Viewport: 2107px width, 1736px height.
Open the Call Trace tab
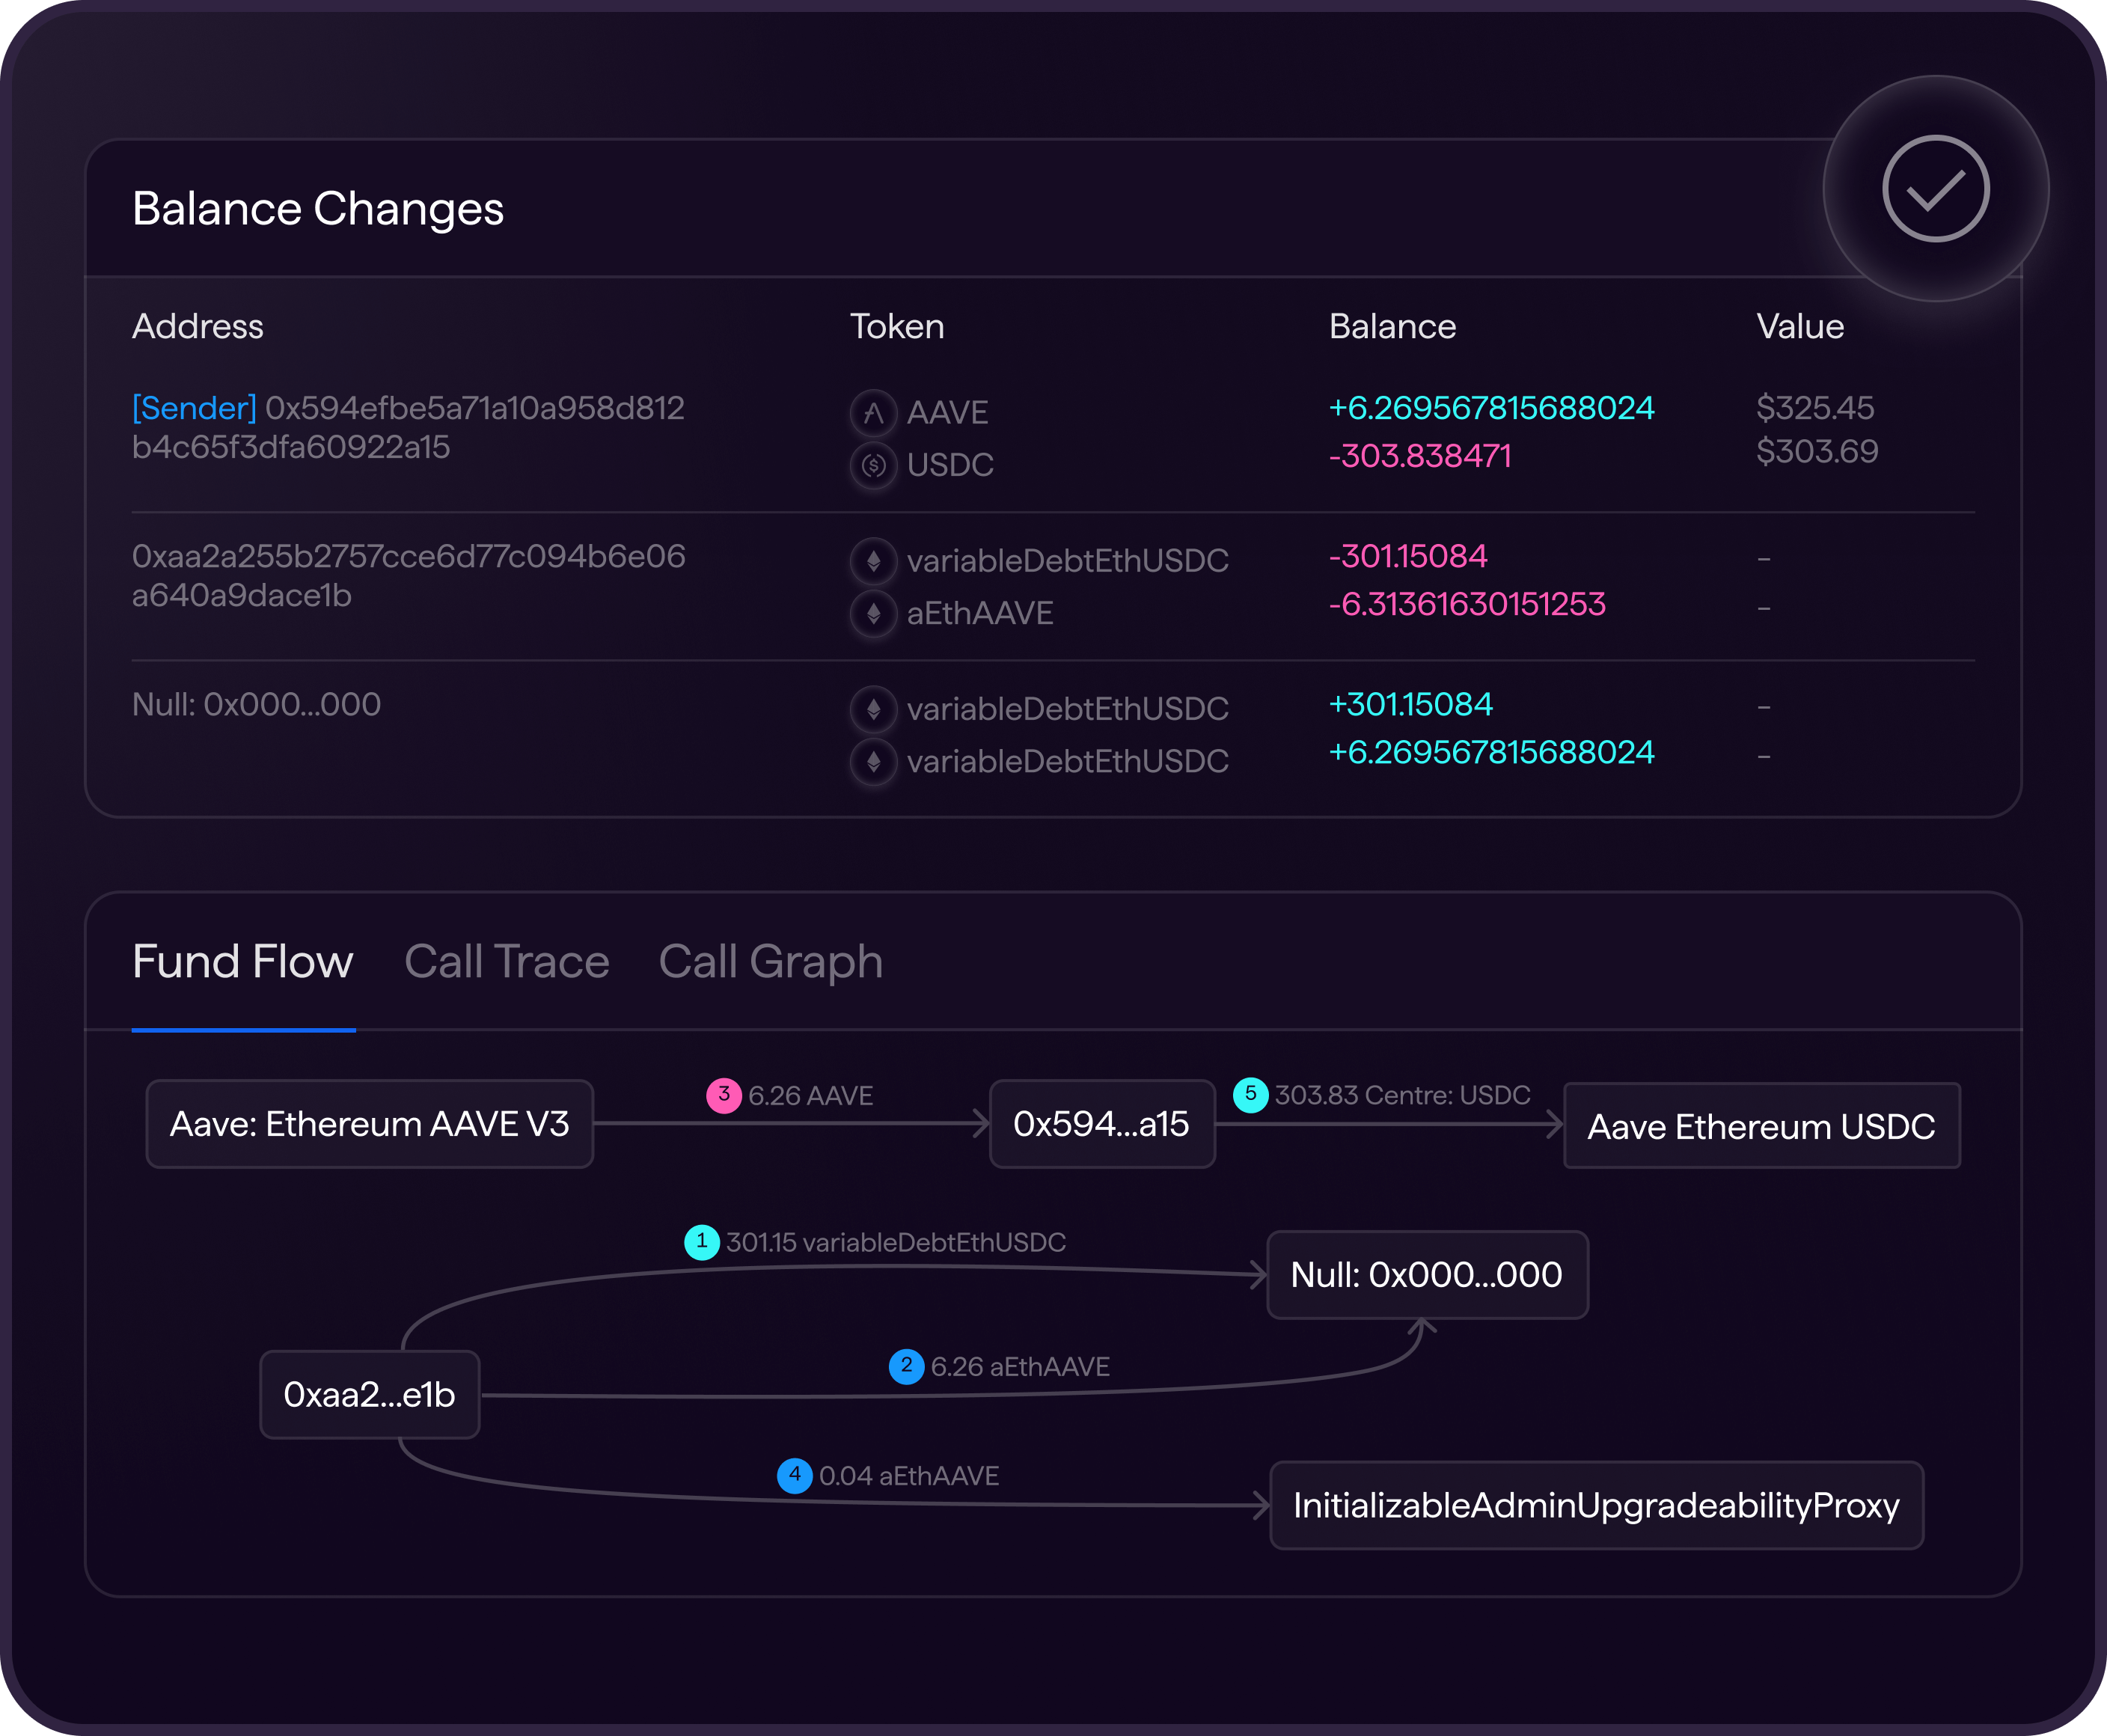click(507, 961)
